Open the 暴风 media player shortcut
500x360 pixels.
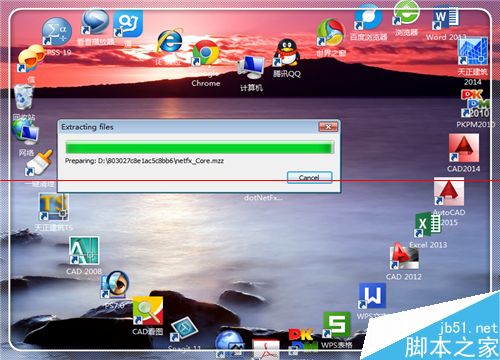tap(95, 22)
